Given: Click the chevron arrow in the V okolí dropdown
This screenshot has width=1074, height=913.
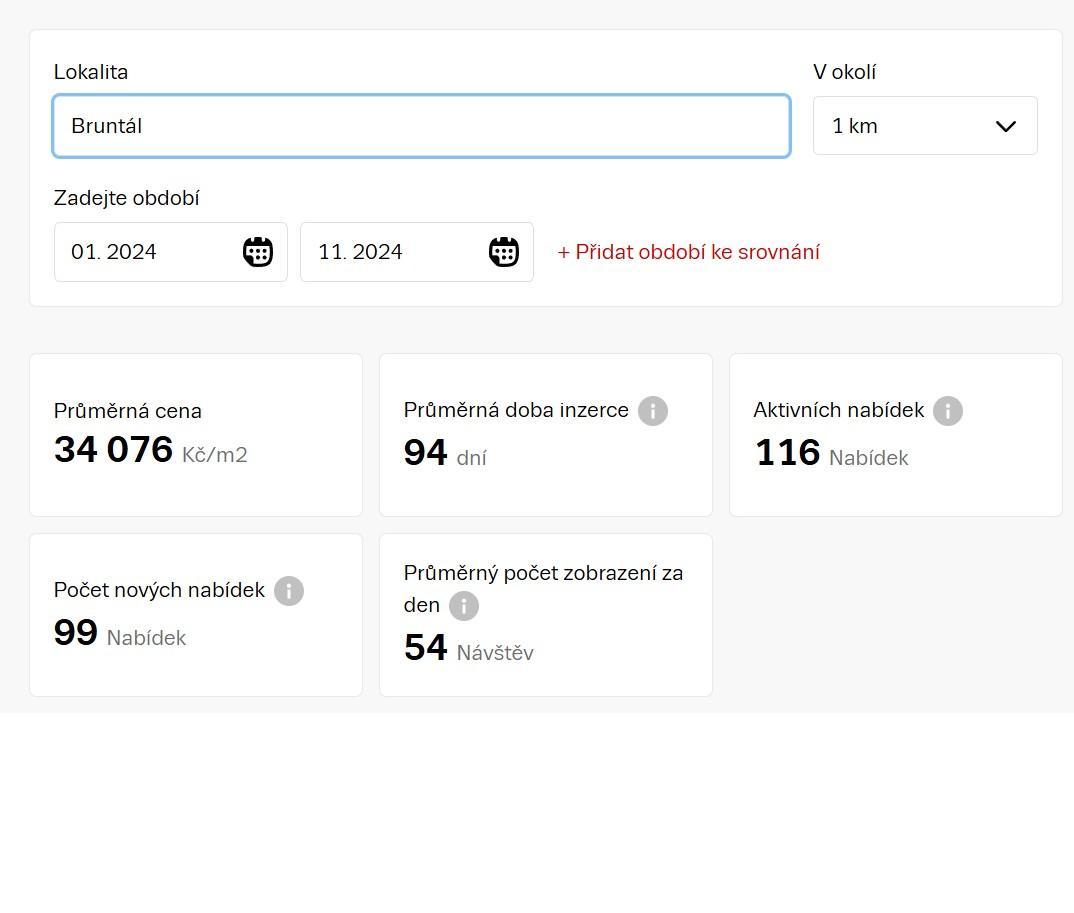Looking at the screenshot, I should [x=1006, y=126].
